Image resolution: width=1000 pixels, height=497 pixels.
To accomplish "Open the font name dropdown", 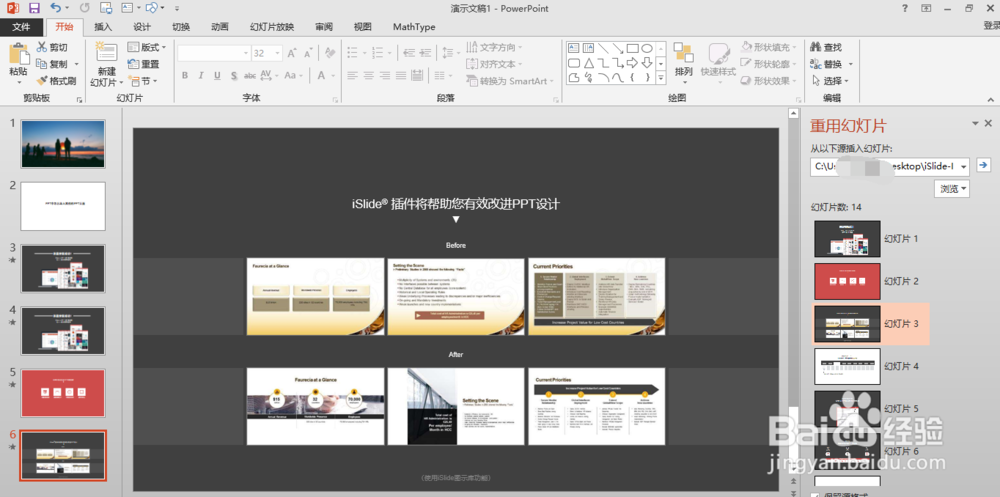I will click(246, 54).
